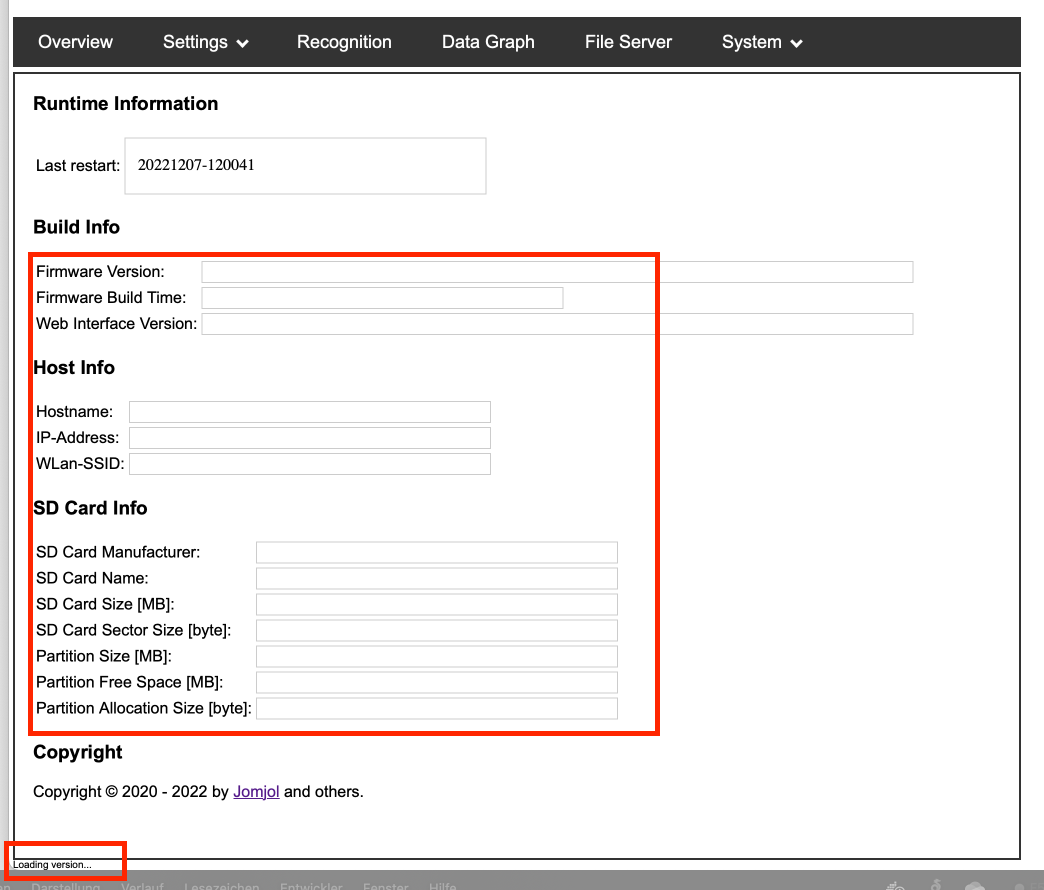Click the Last restart value field
This screenshot has height=890, width=1044.
click(x=306, y=166)
